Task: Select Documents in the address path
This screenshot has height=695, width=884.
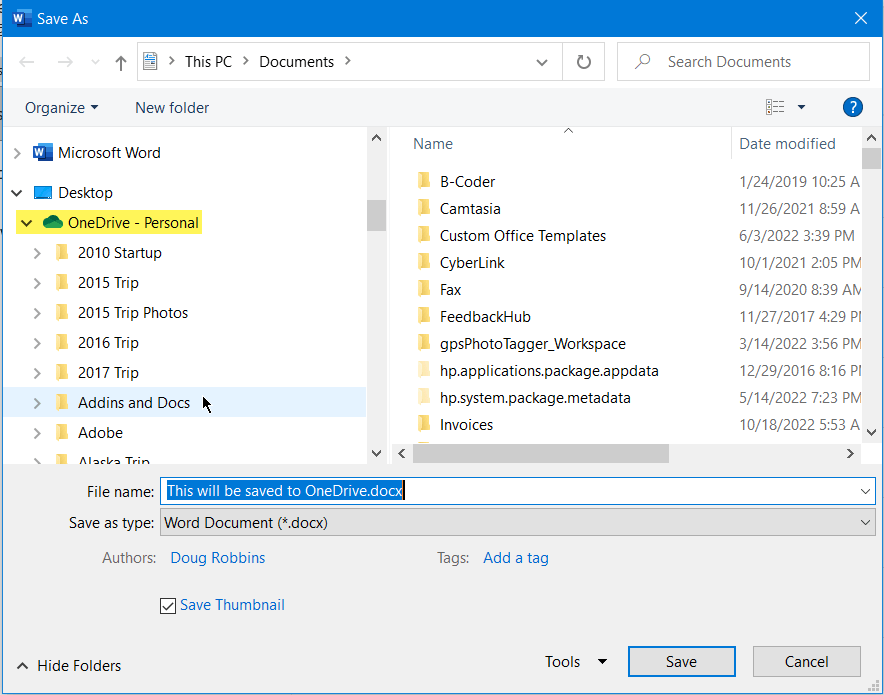Action: coord(297,61)
